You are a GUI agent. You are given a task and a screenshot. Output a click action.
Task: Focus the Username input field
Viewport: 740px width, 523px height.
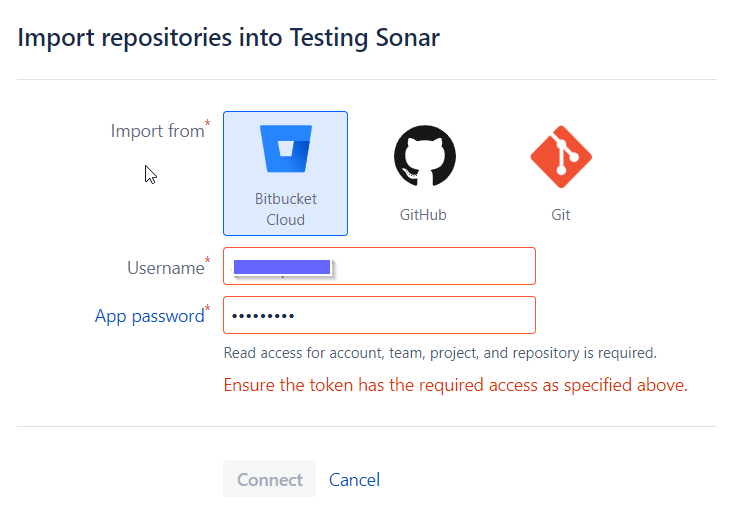[x=379, y=266]
